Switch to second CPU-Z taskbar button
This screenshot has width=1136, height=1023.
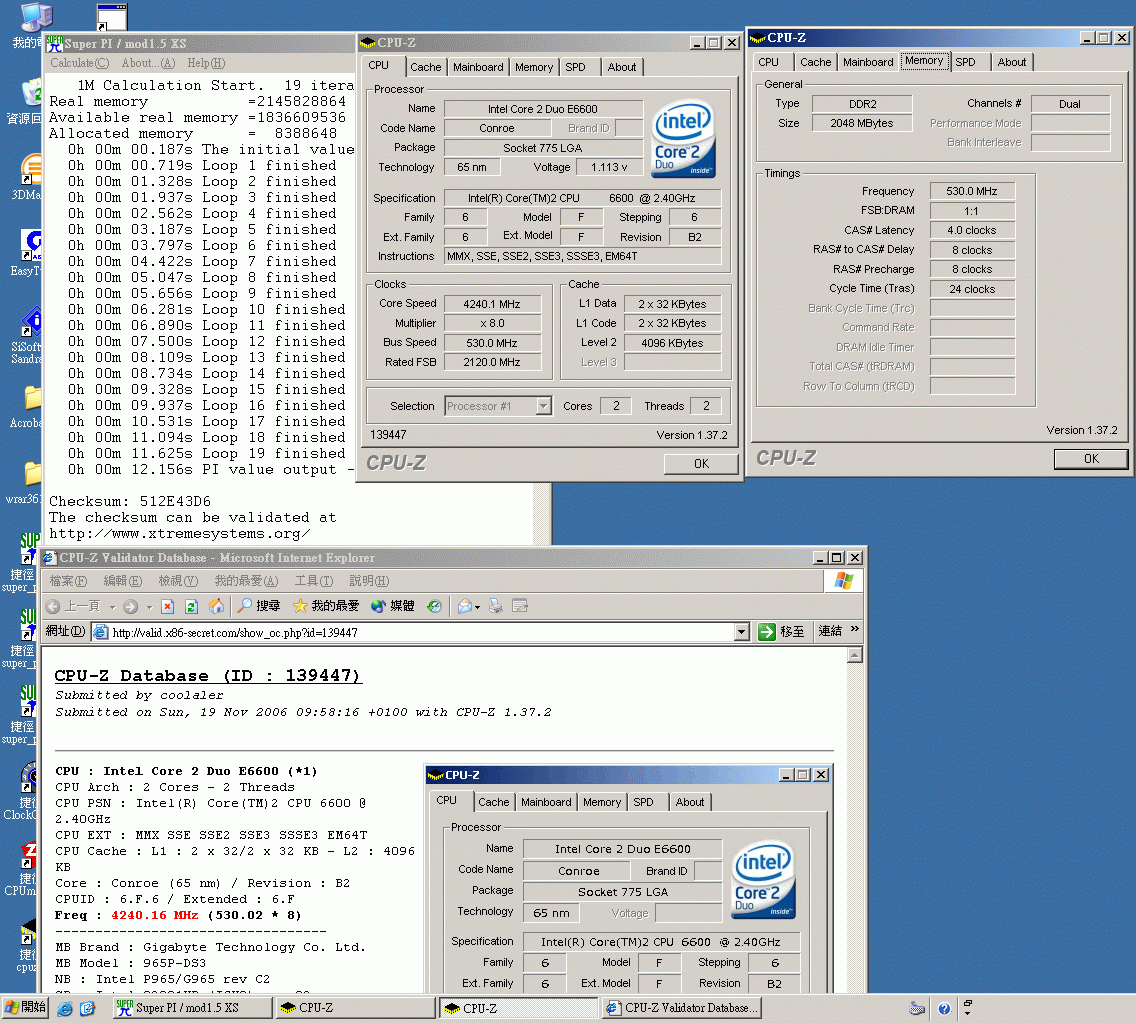coord(519,1008)
